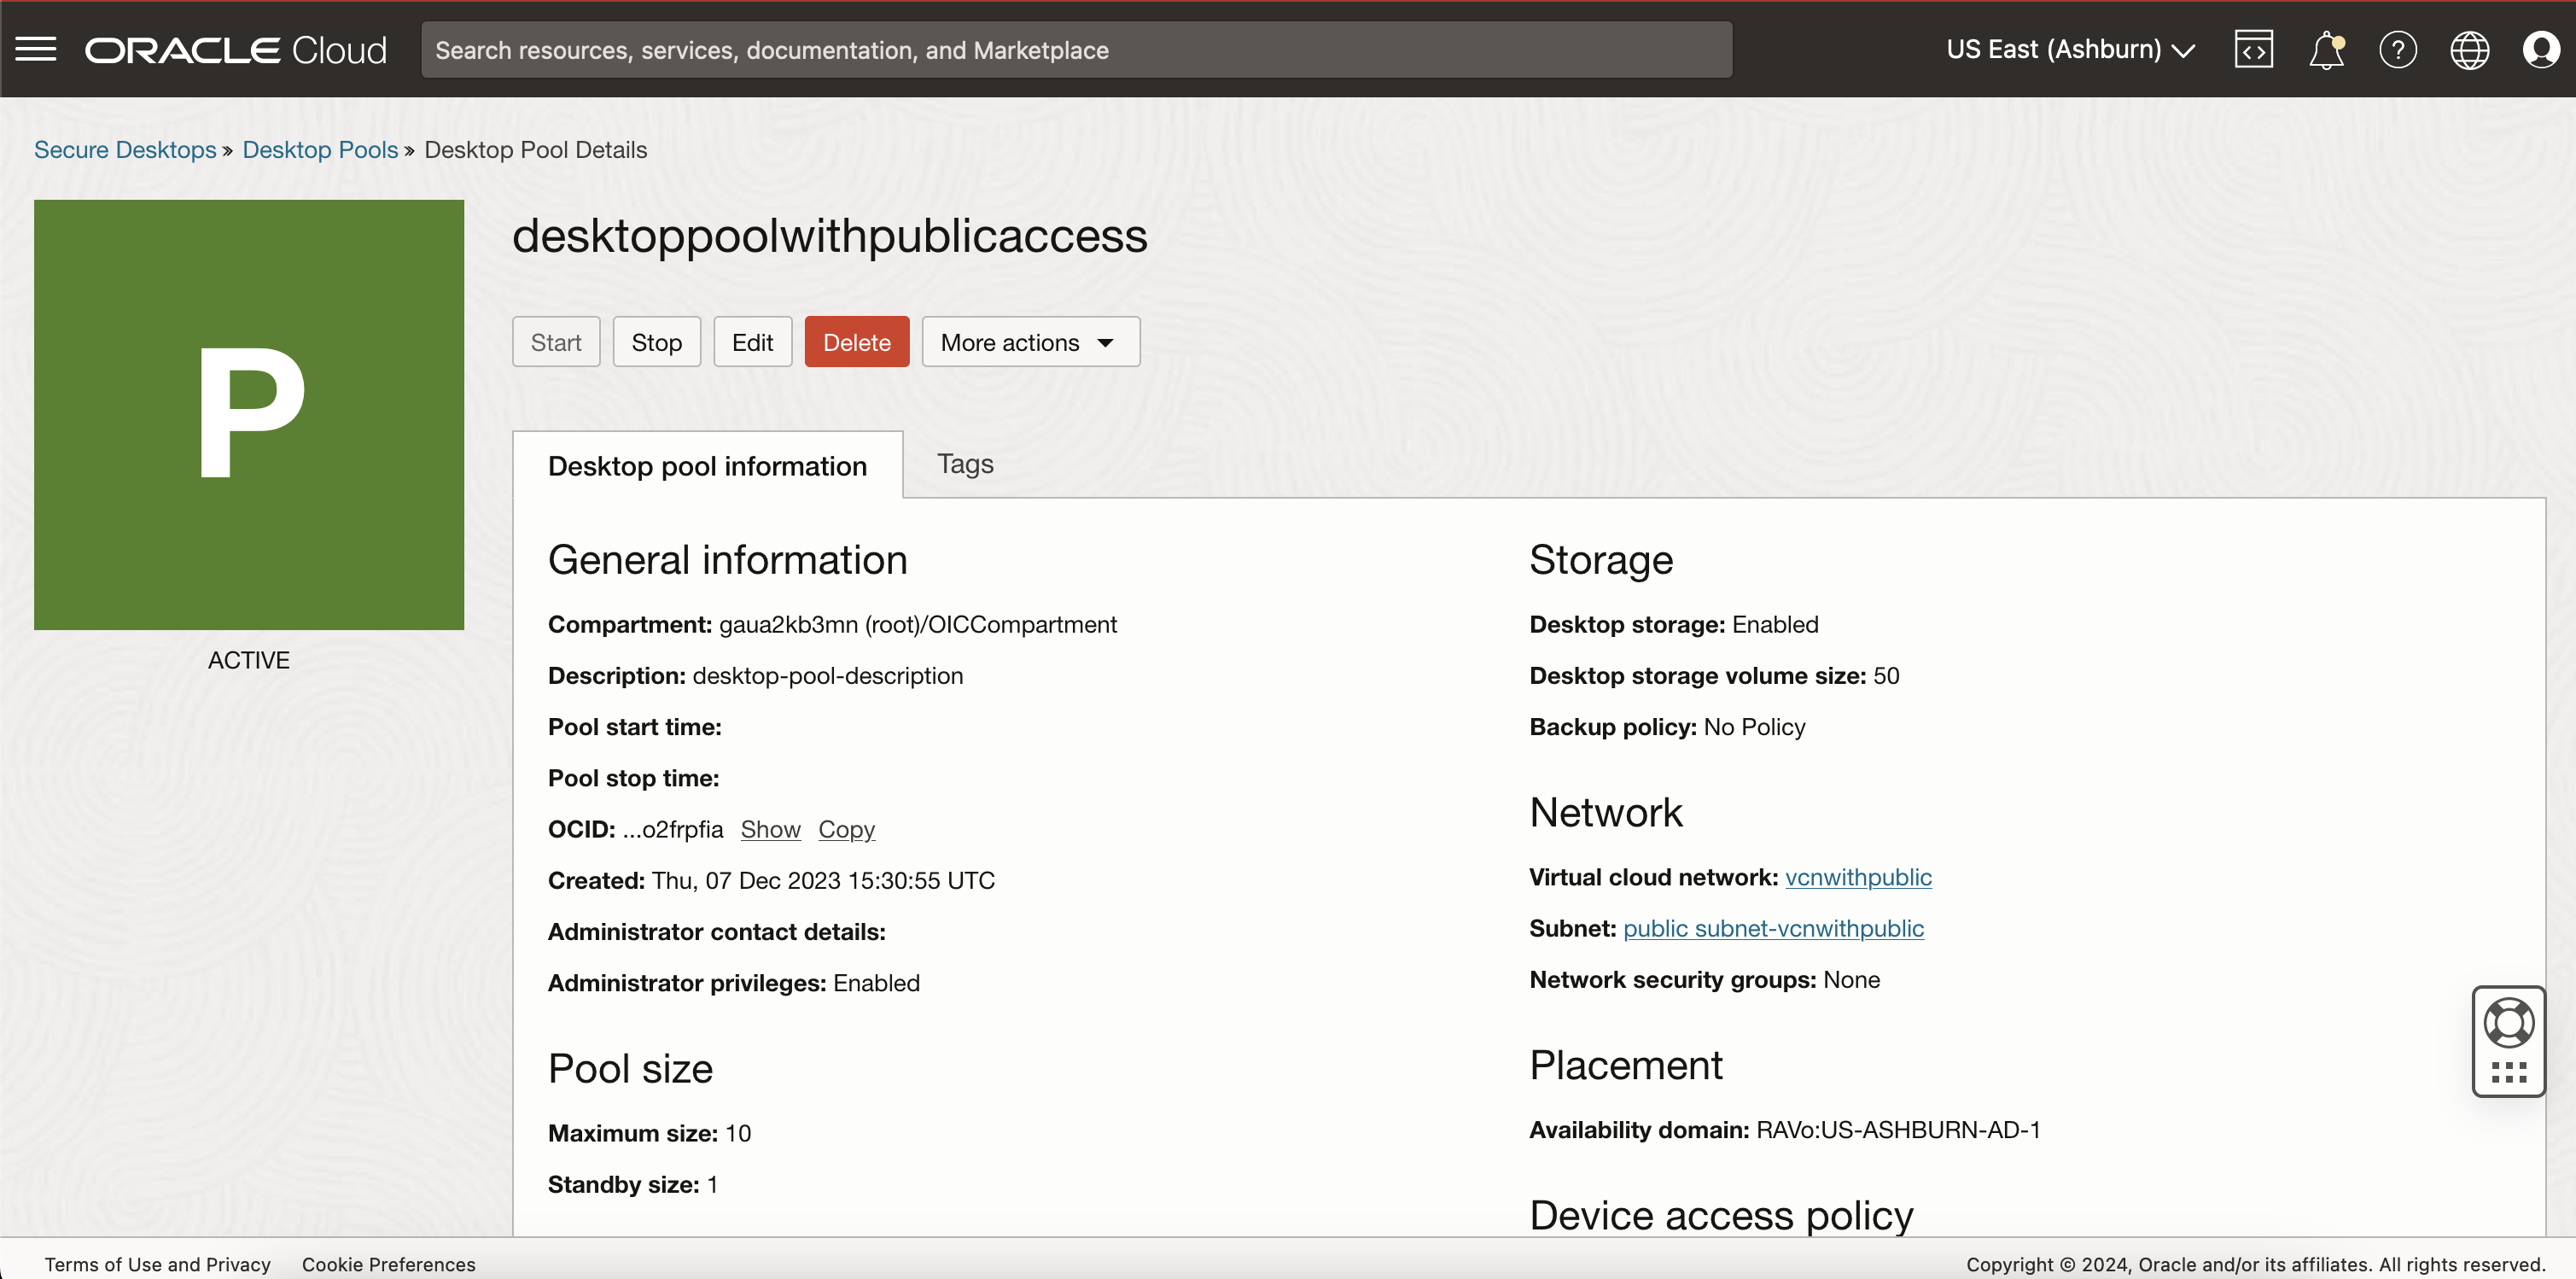Open the user profile avatar menu

pos(2540,50)
